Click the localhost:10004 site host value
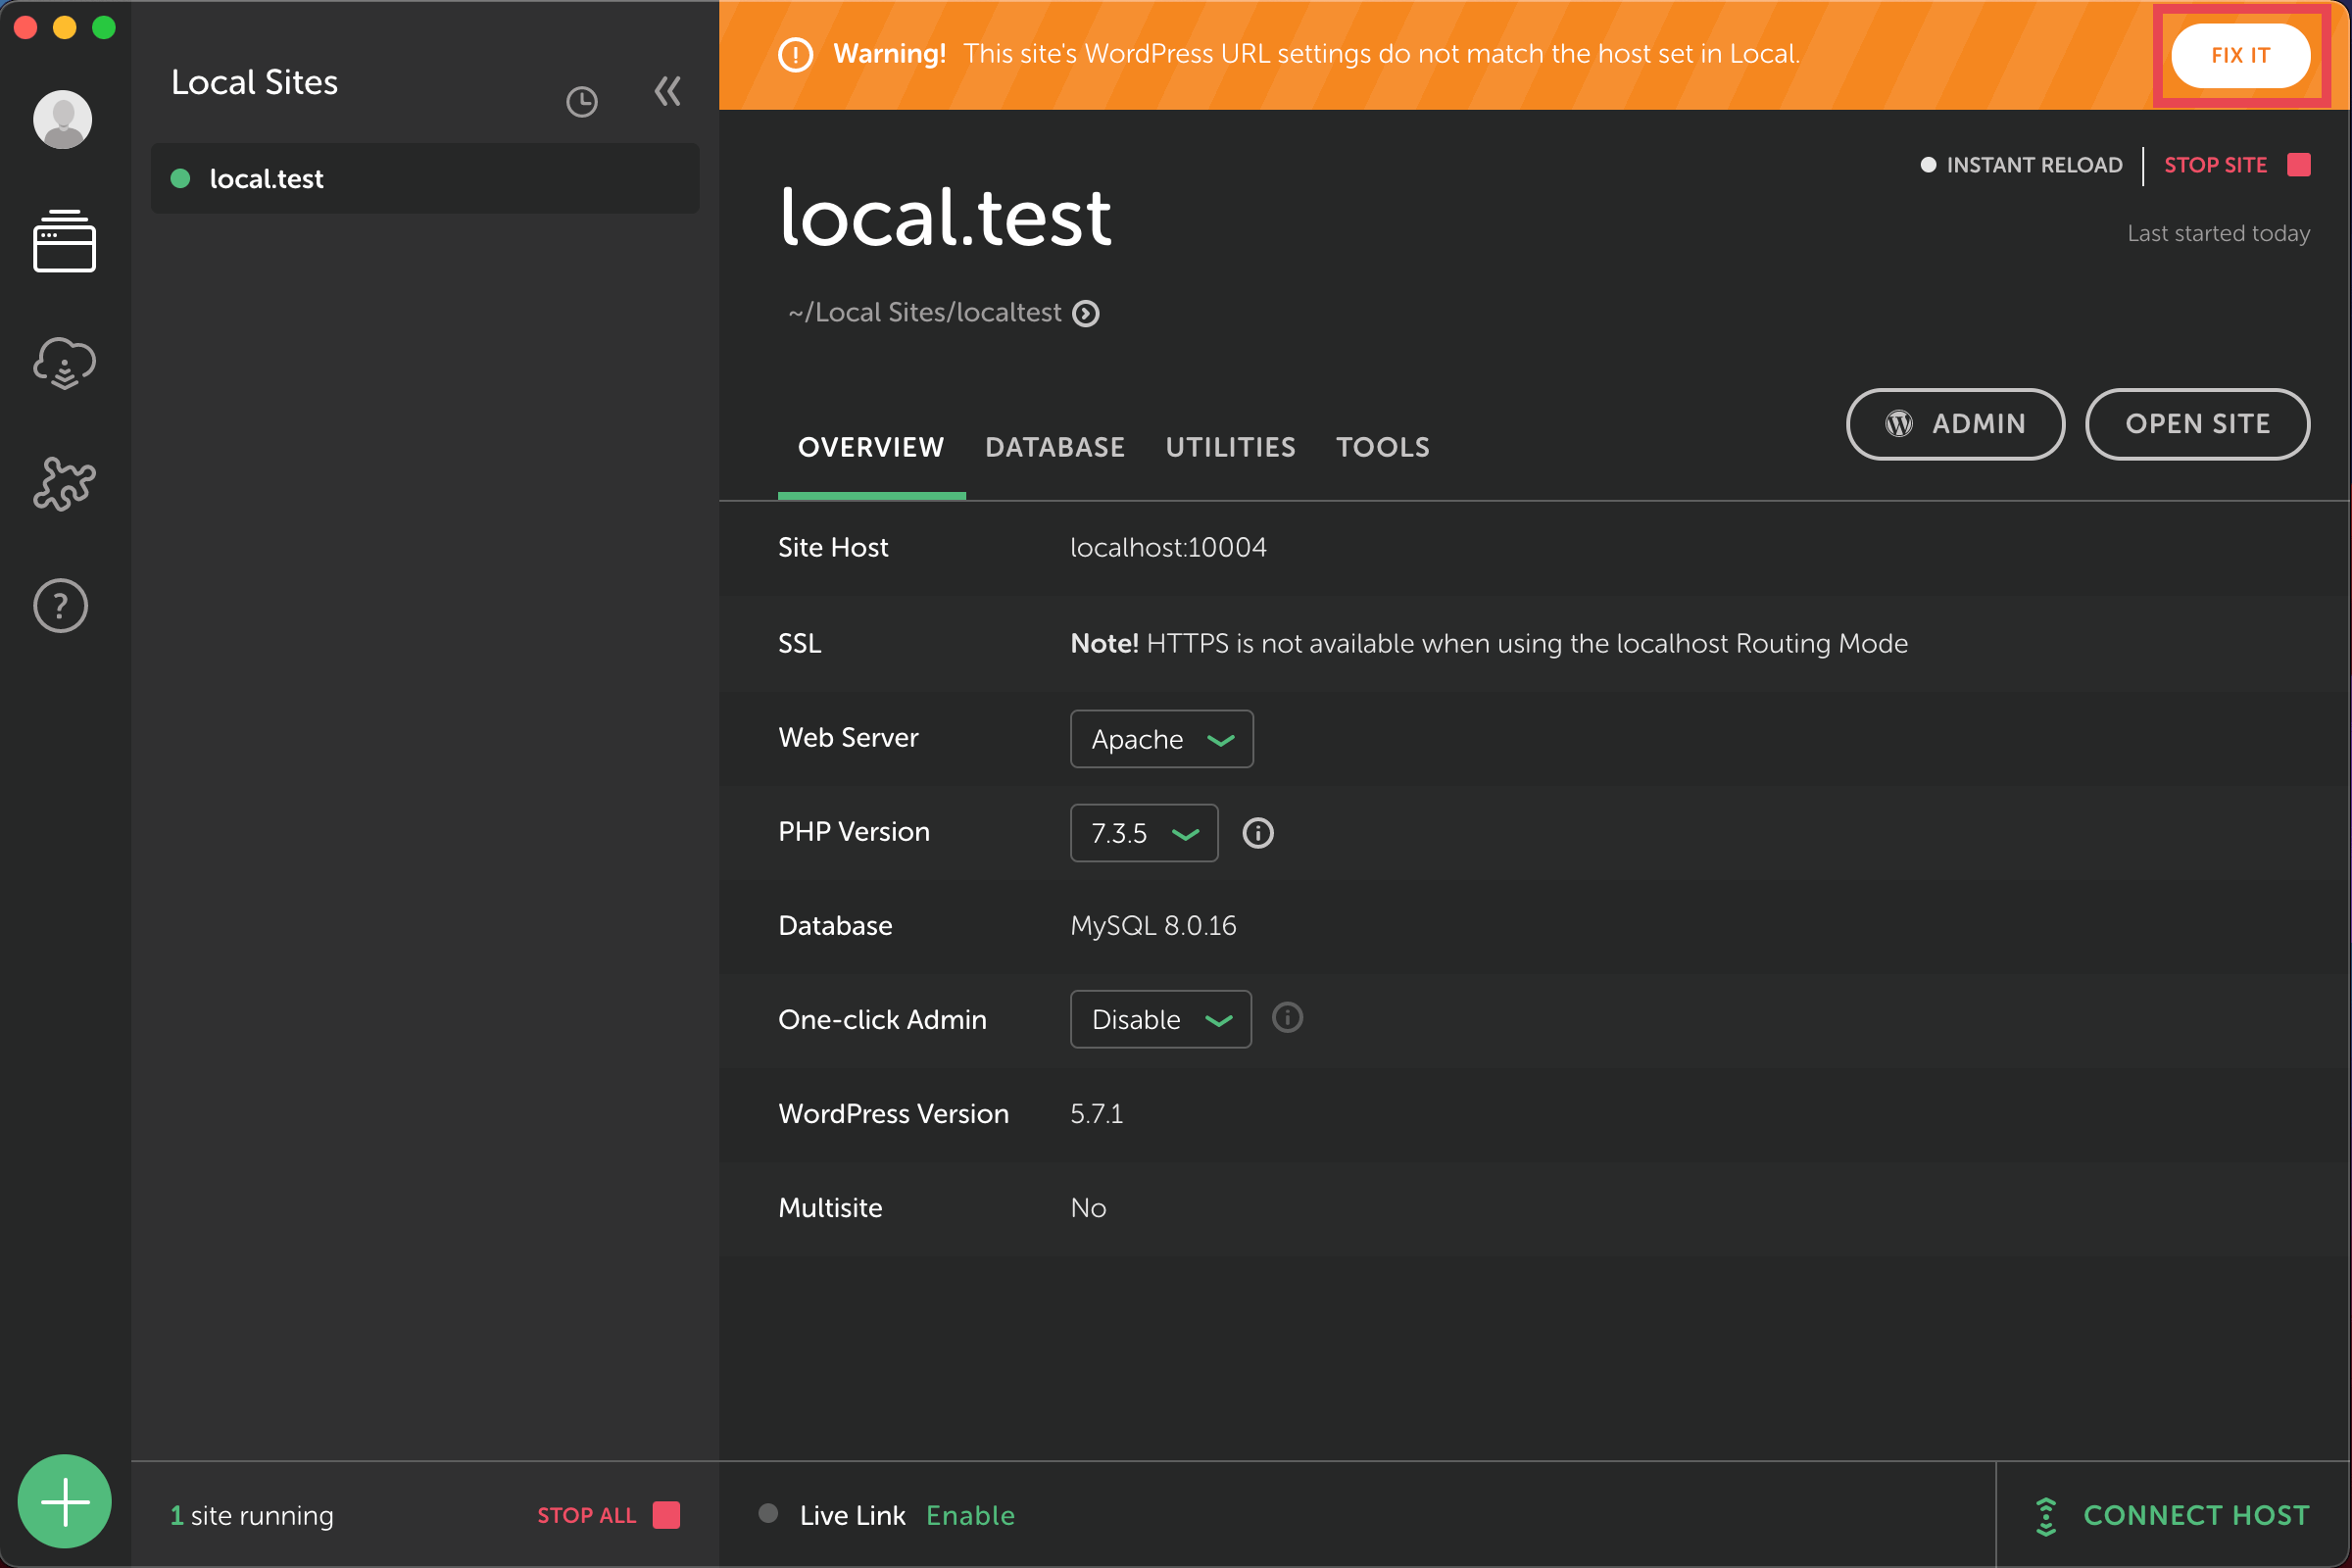The image size is (2352, 1568). tap(1168, 547)
